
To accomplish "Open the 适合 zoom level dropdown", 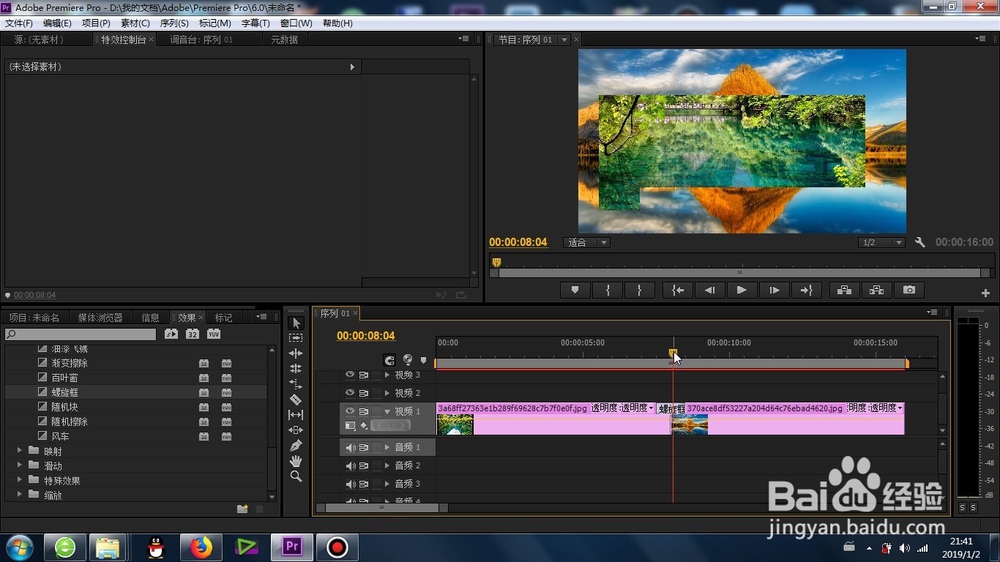I will 587,242.
